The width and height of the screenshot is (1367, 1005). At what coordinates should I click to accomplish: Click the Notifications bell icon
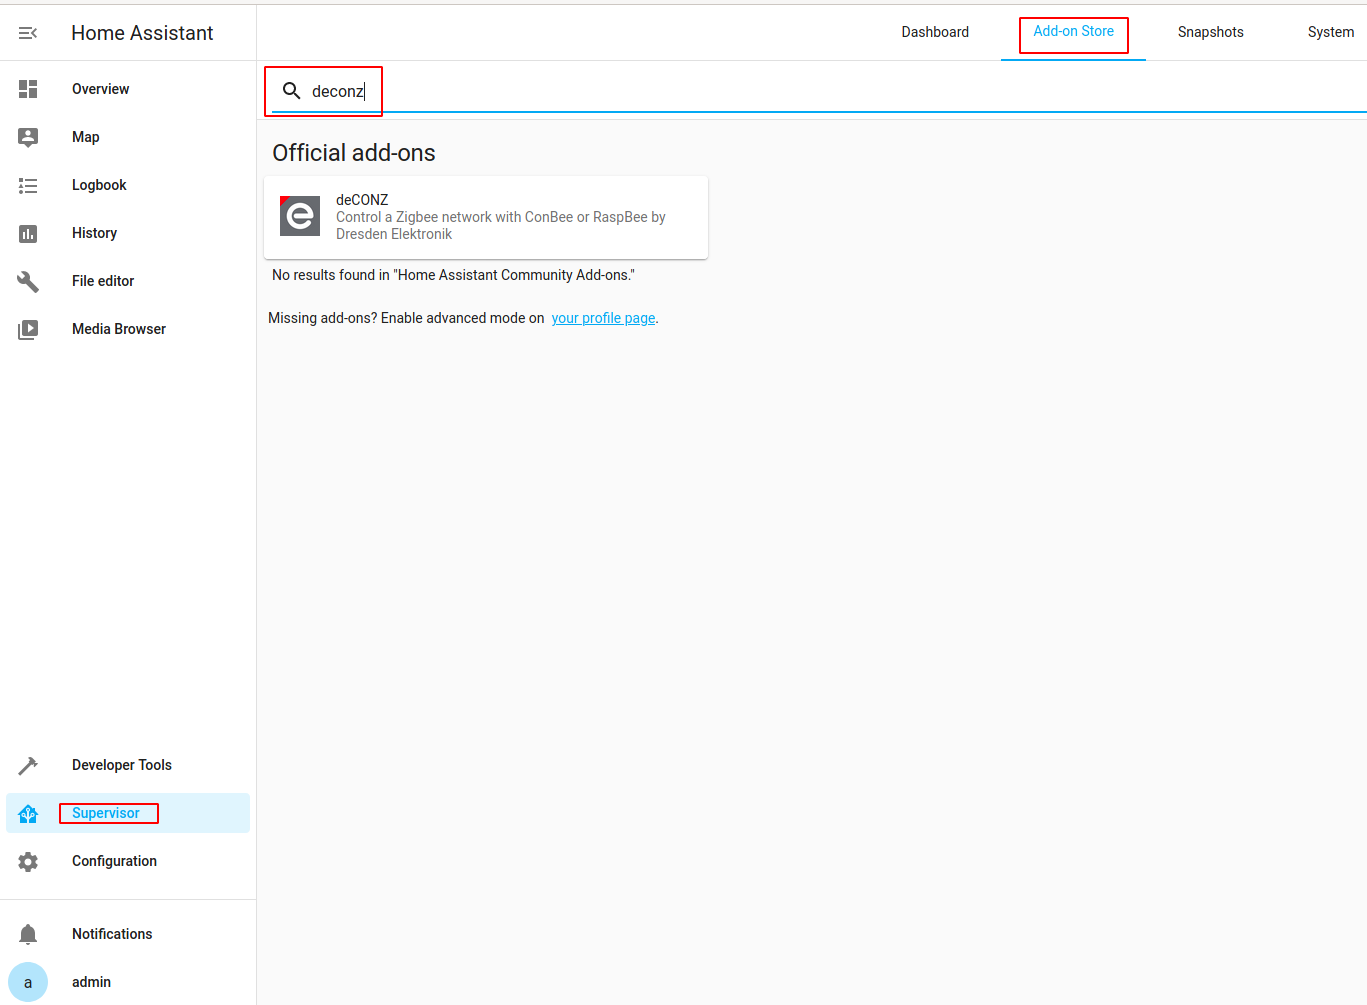coord(28,934)
